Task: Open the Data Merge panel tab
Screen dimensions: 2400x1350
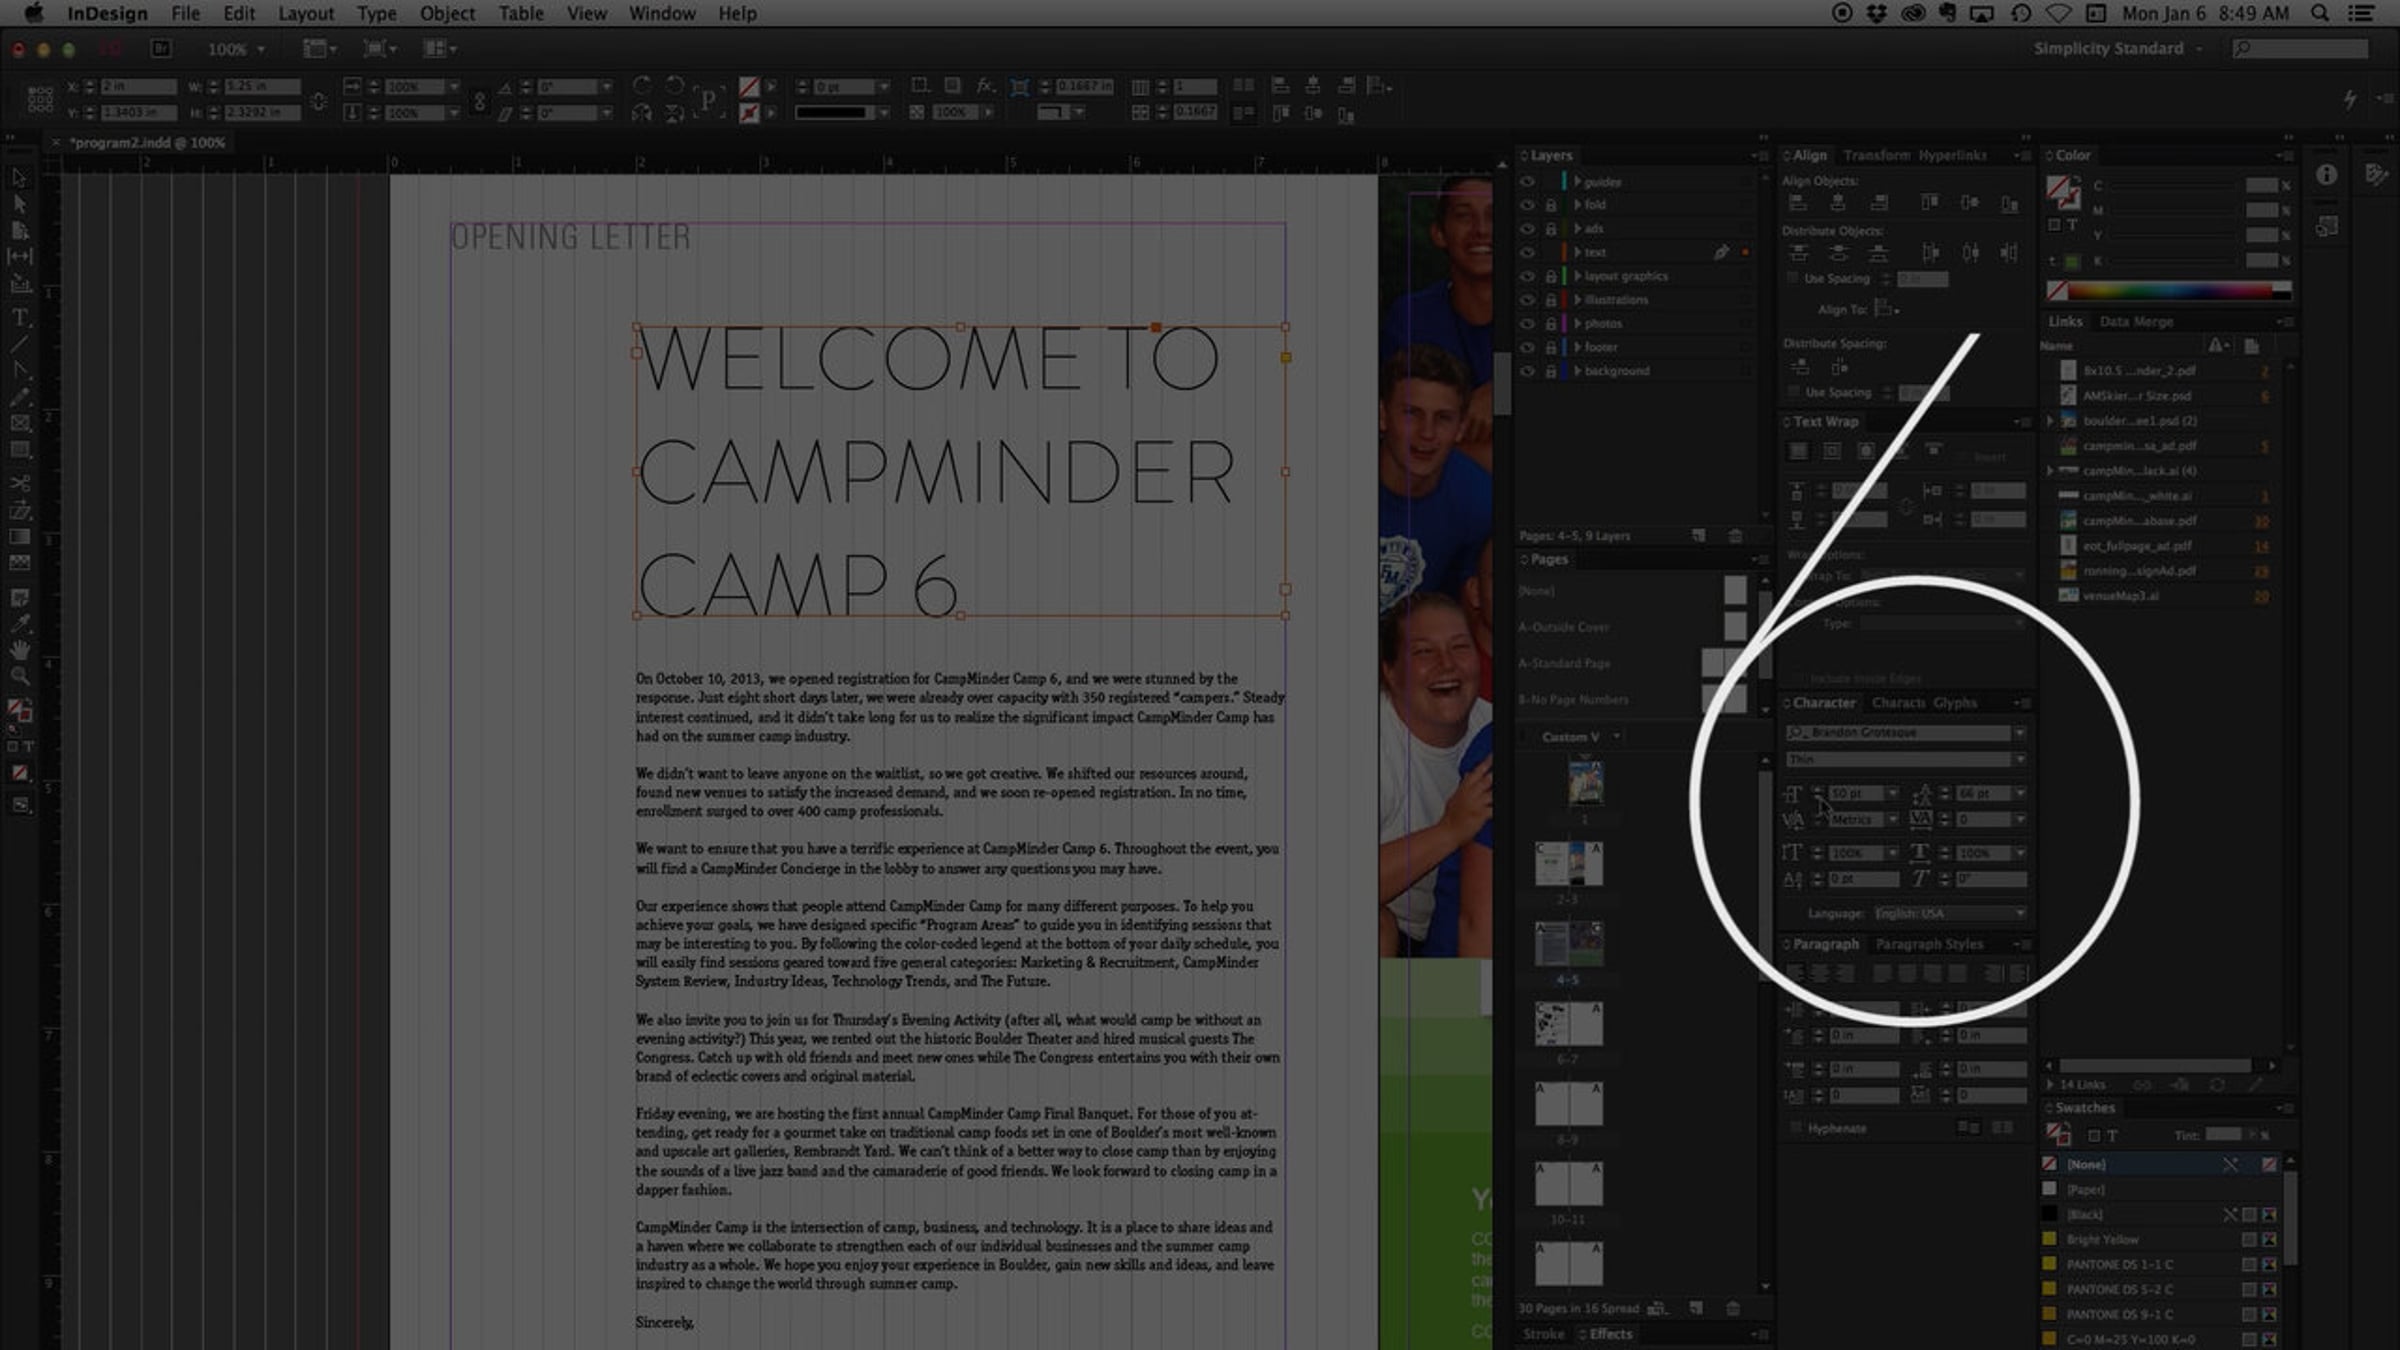Action: coord(2136,322)
